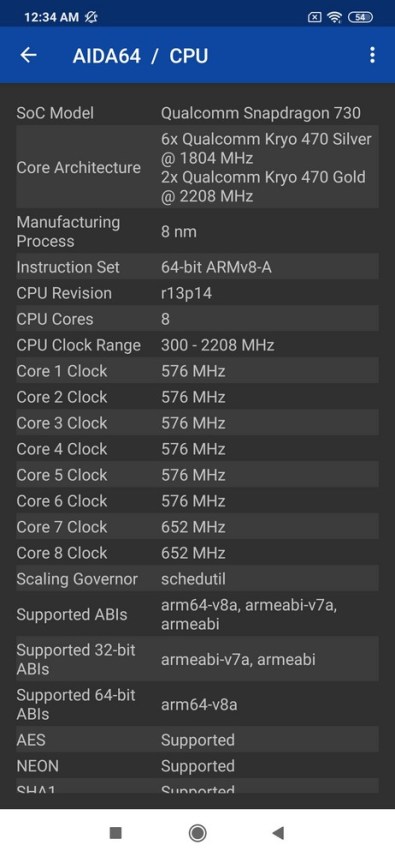Select the Core Architecture row

pyautogui.click(x=197, y=167)
